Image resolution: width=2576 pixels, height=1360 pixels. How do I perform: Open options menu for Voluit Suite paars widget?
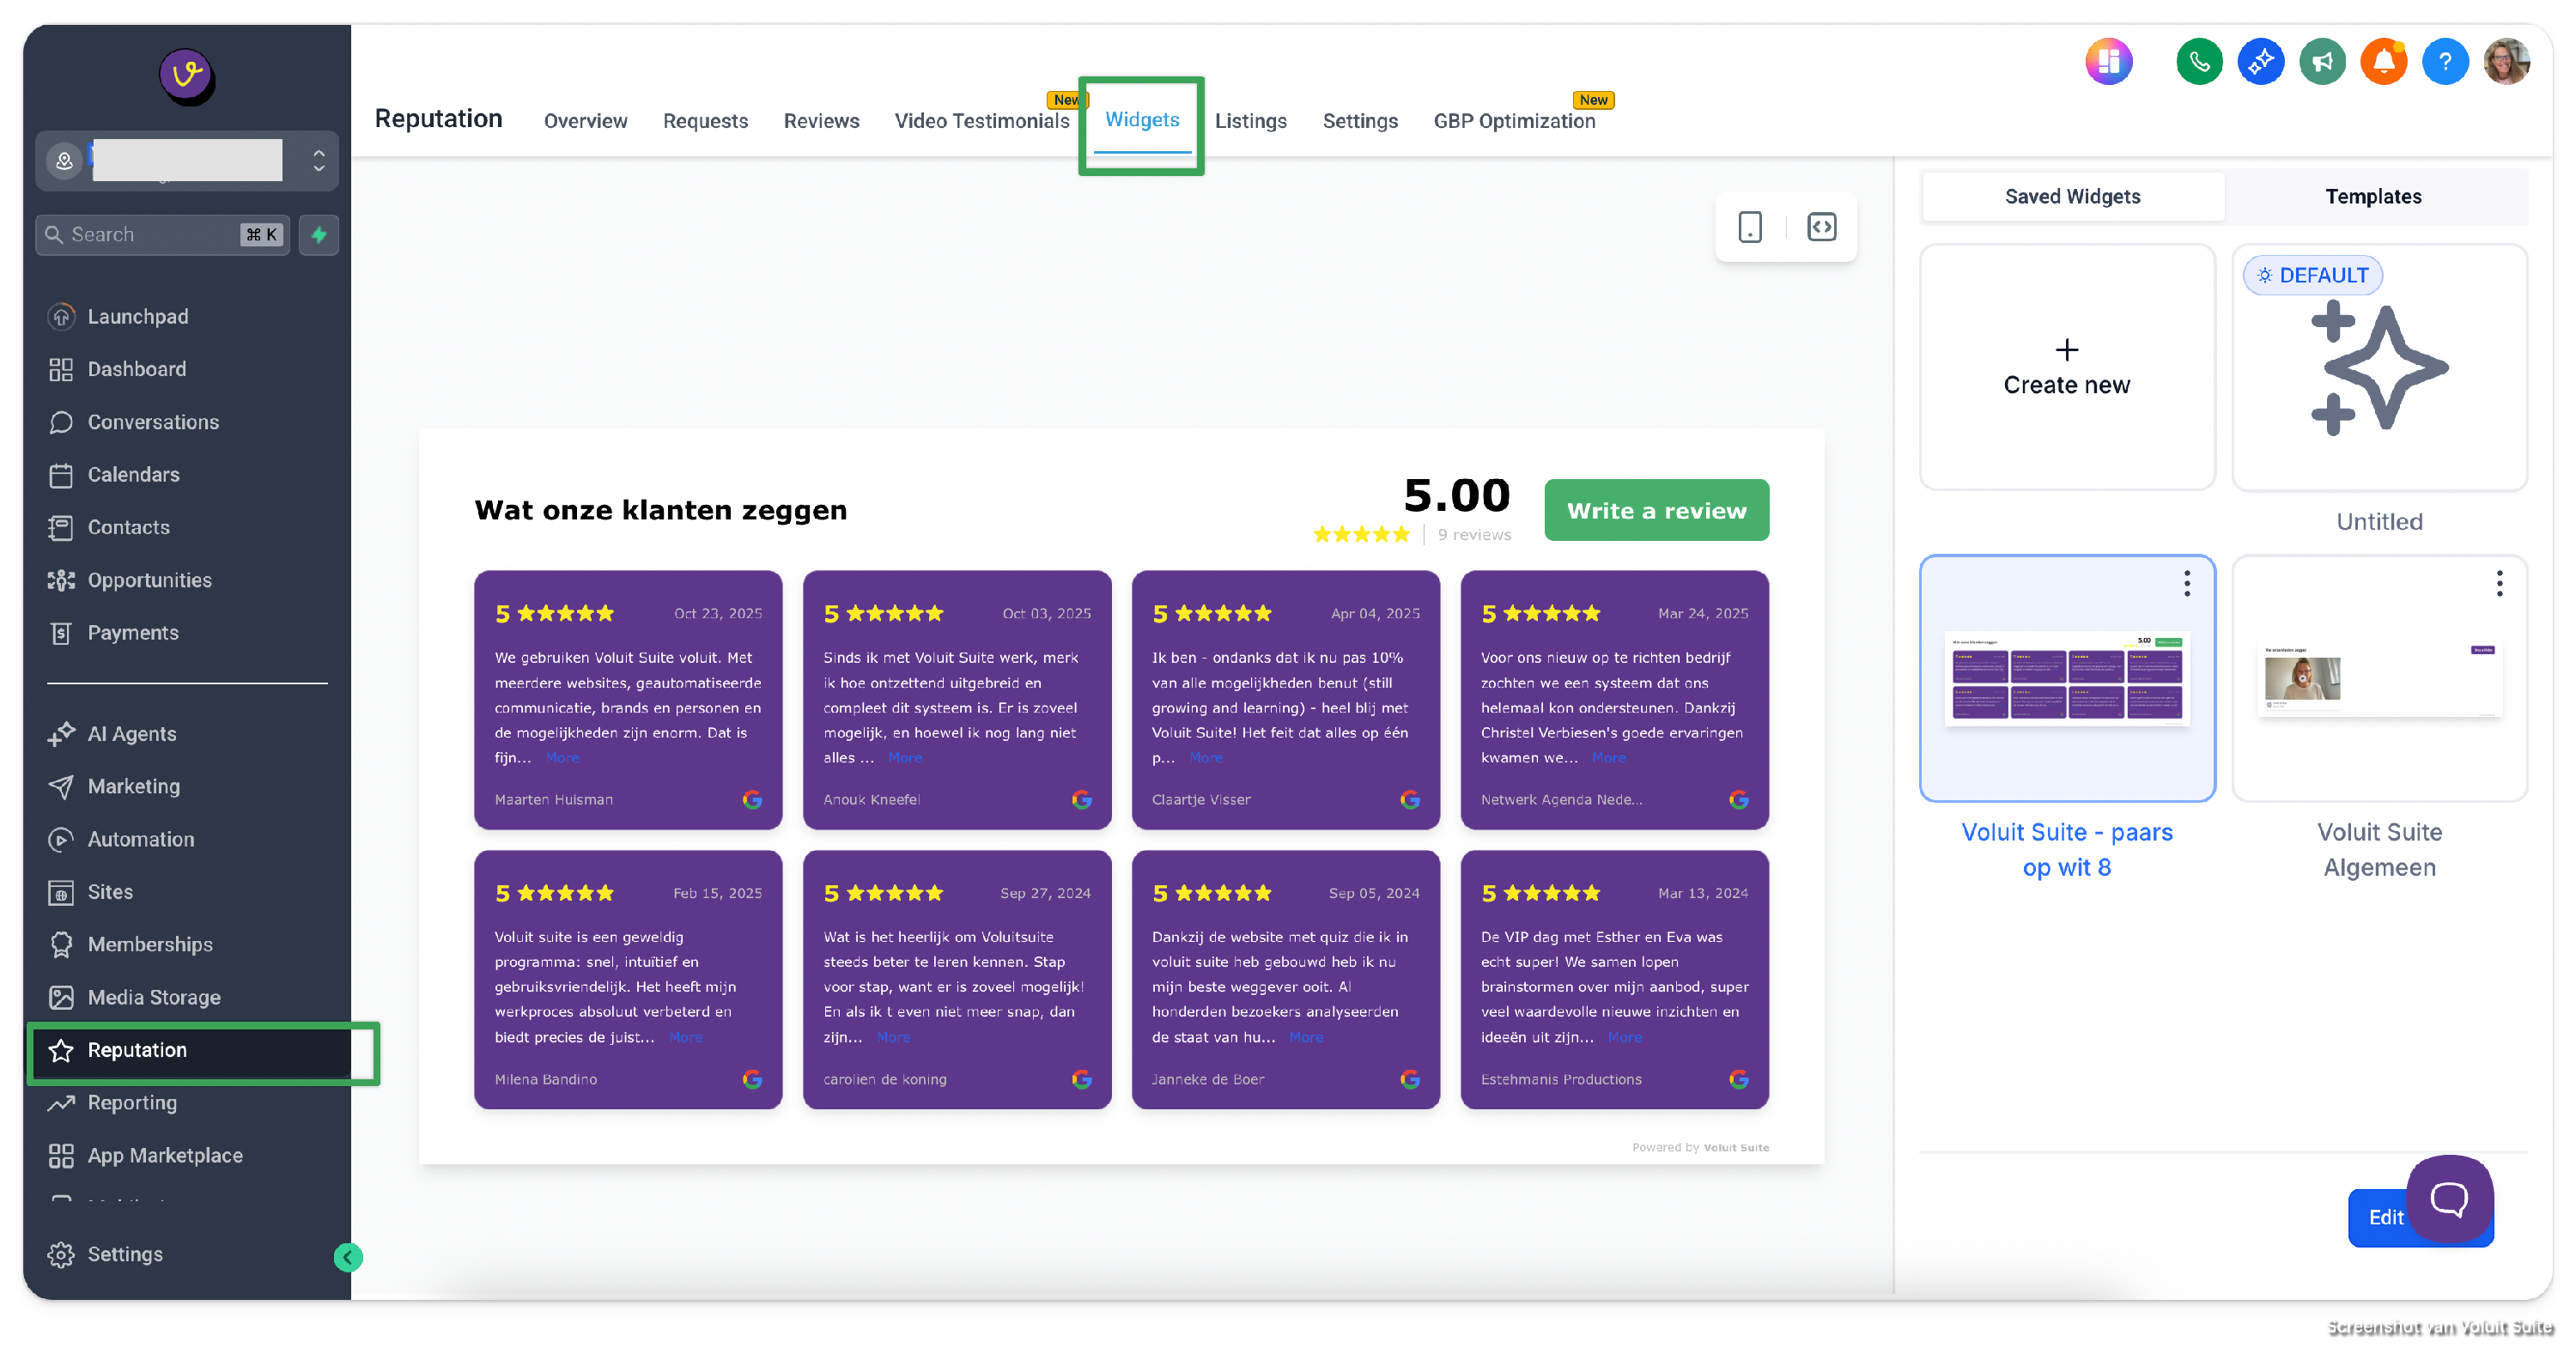click(x=2186, y=584)
